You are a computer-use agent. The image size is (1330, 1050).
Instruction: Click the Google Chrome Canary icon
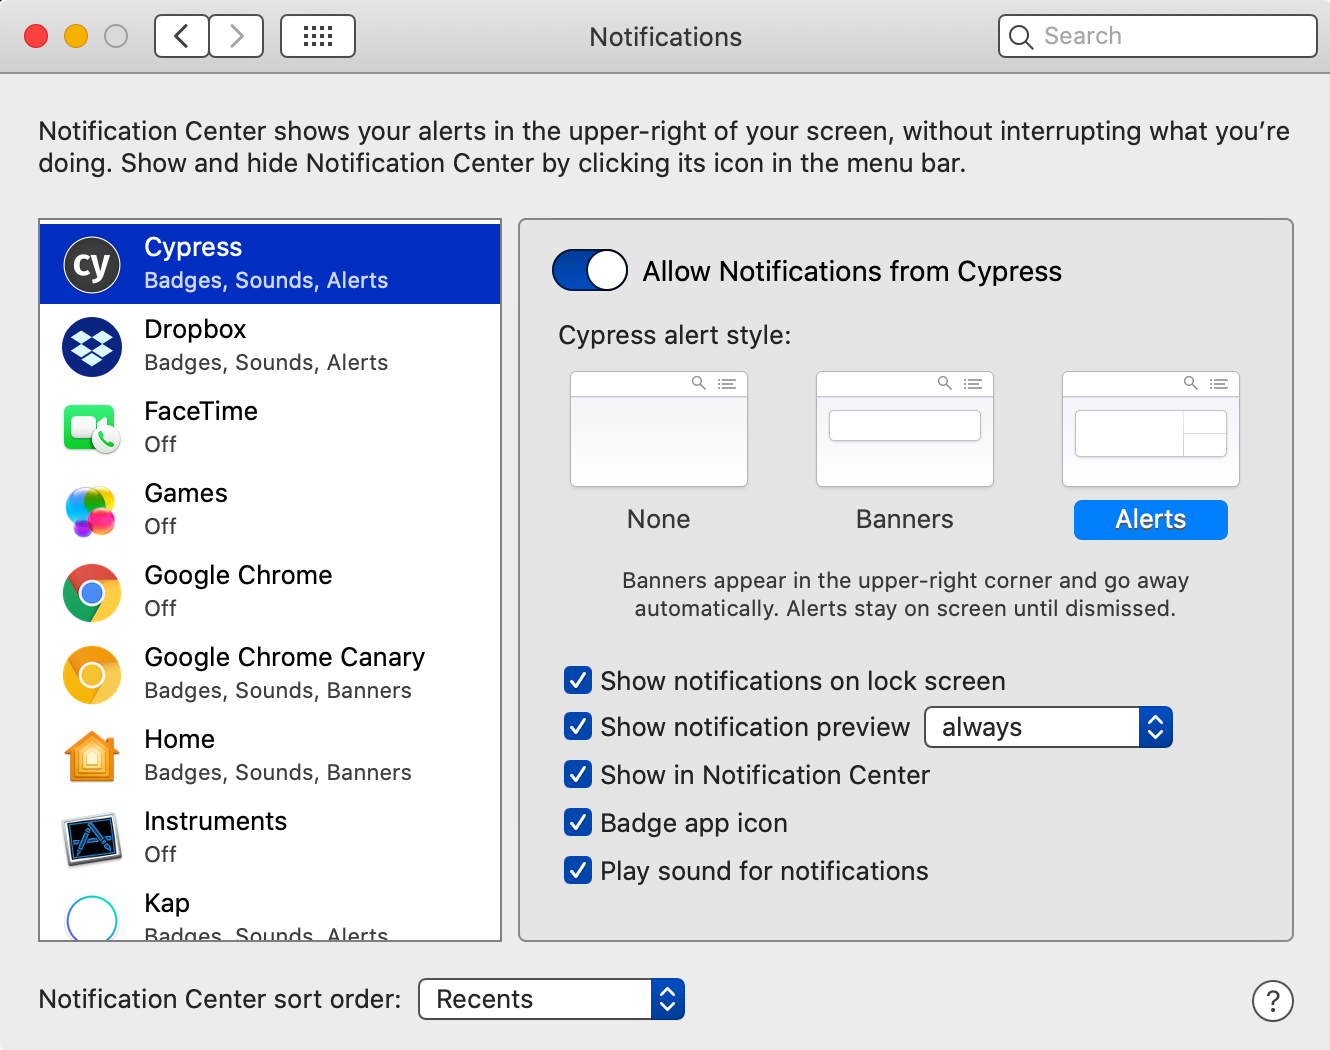coord(92,675)
